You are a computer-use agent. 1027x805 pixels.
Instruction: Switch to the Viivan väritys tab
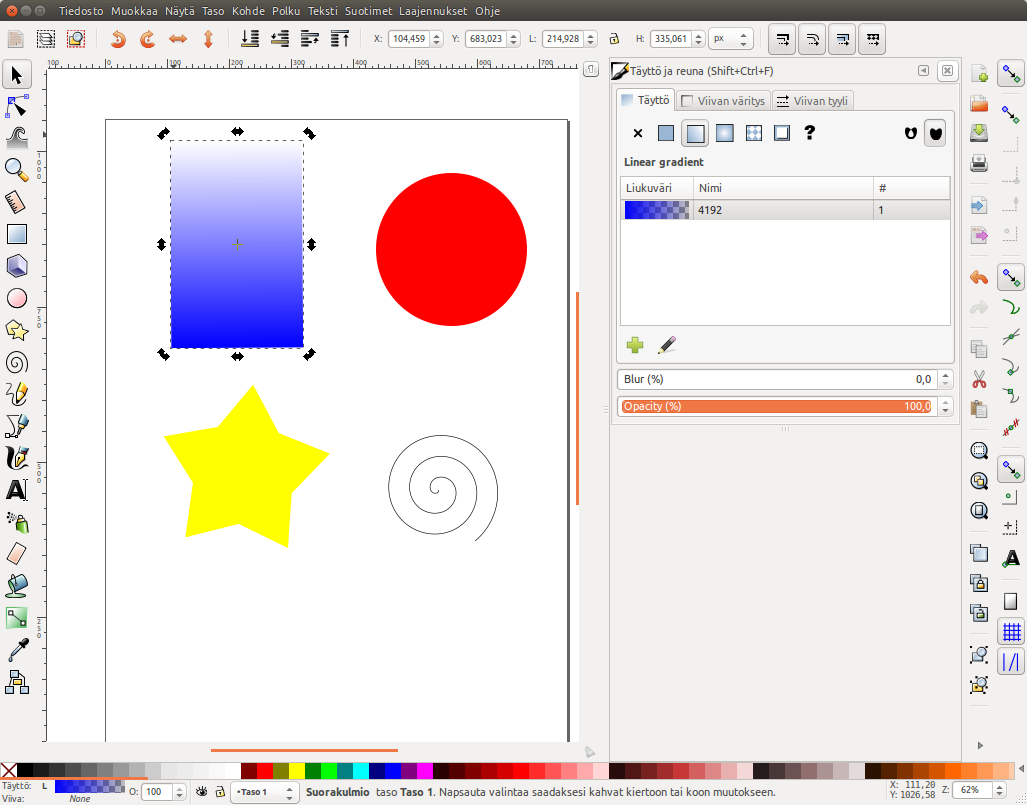(x=722, y=101)
